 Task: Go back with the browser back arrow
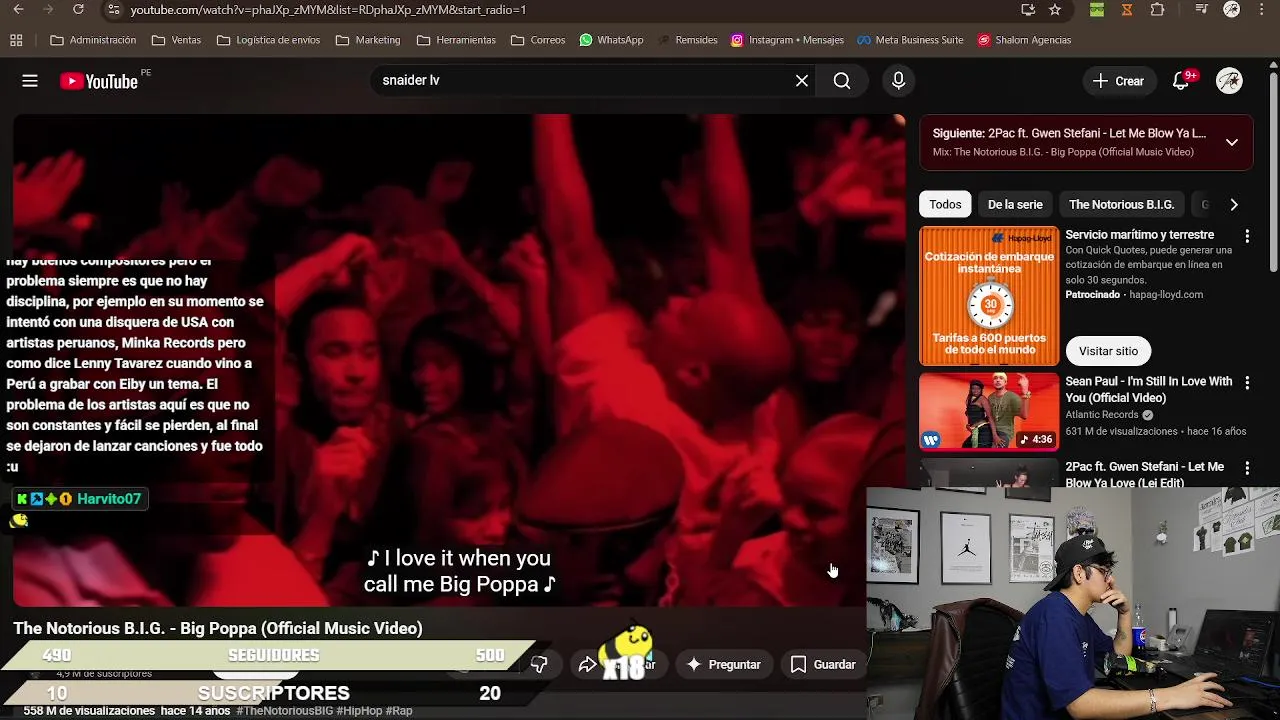(18, 10)
